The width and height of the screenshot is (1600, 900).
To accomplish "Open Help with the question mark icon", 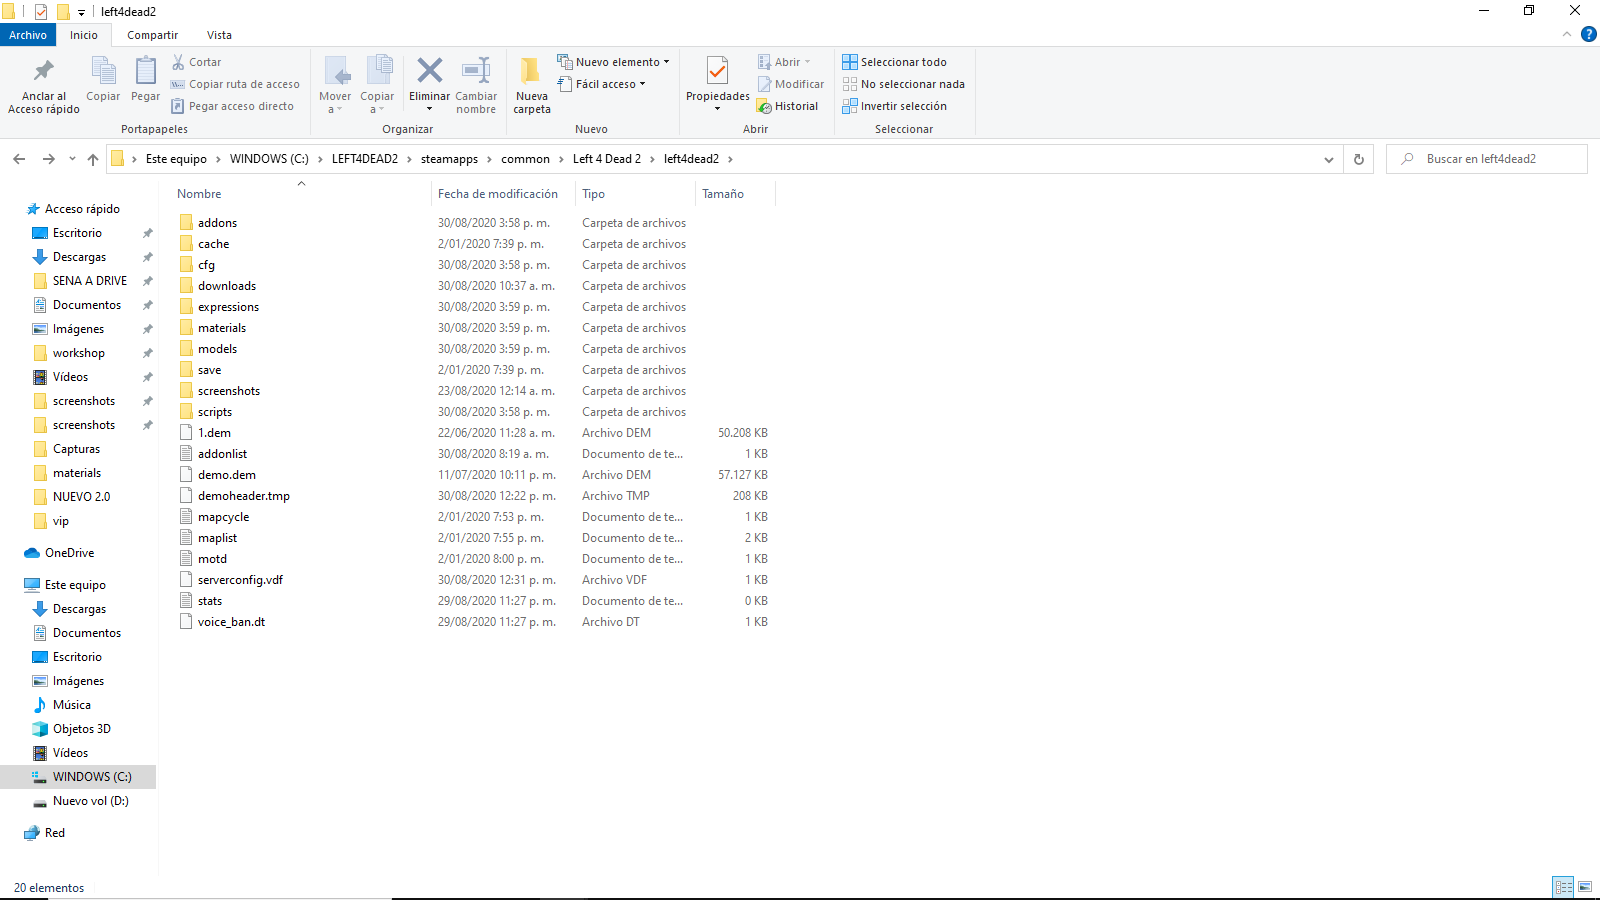I will [1588, 35].
